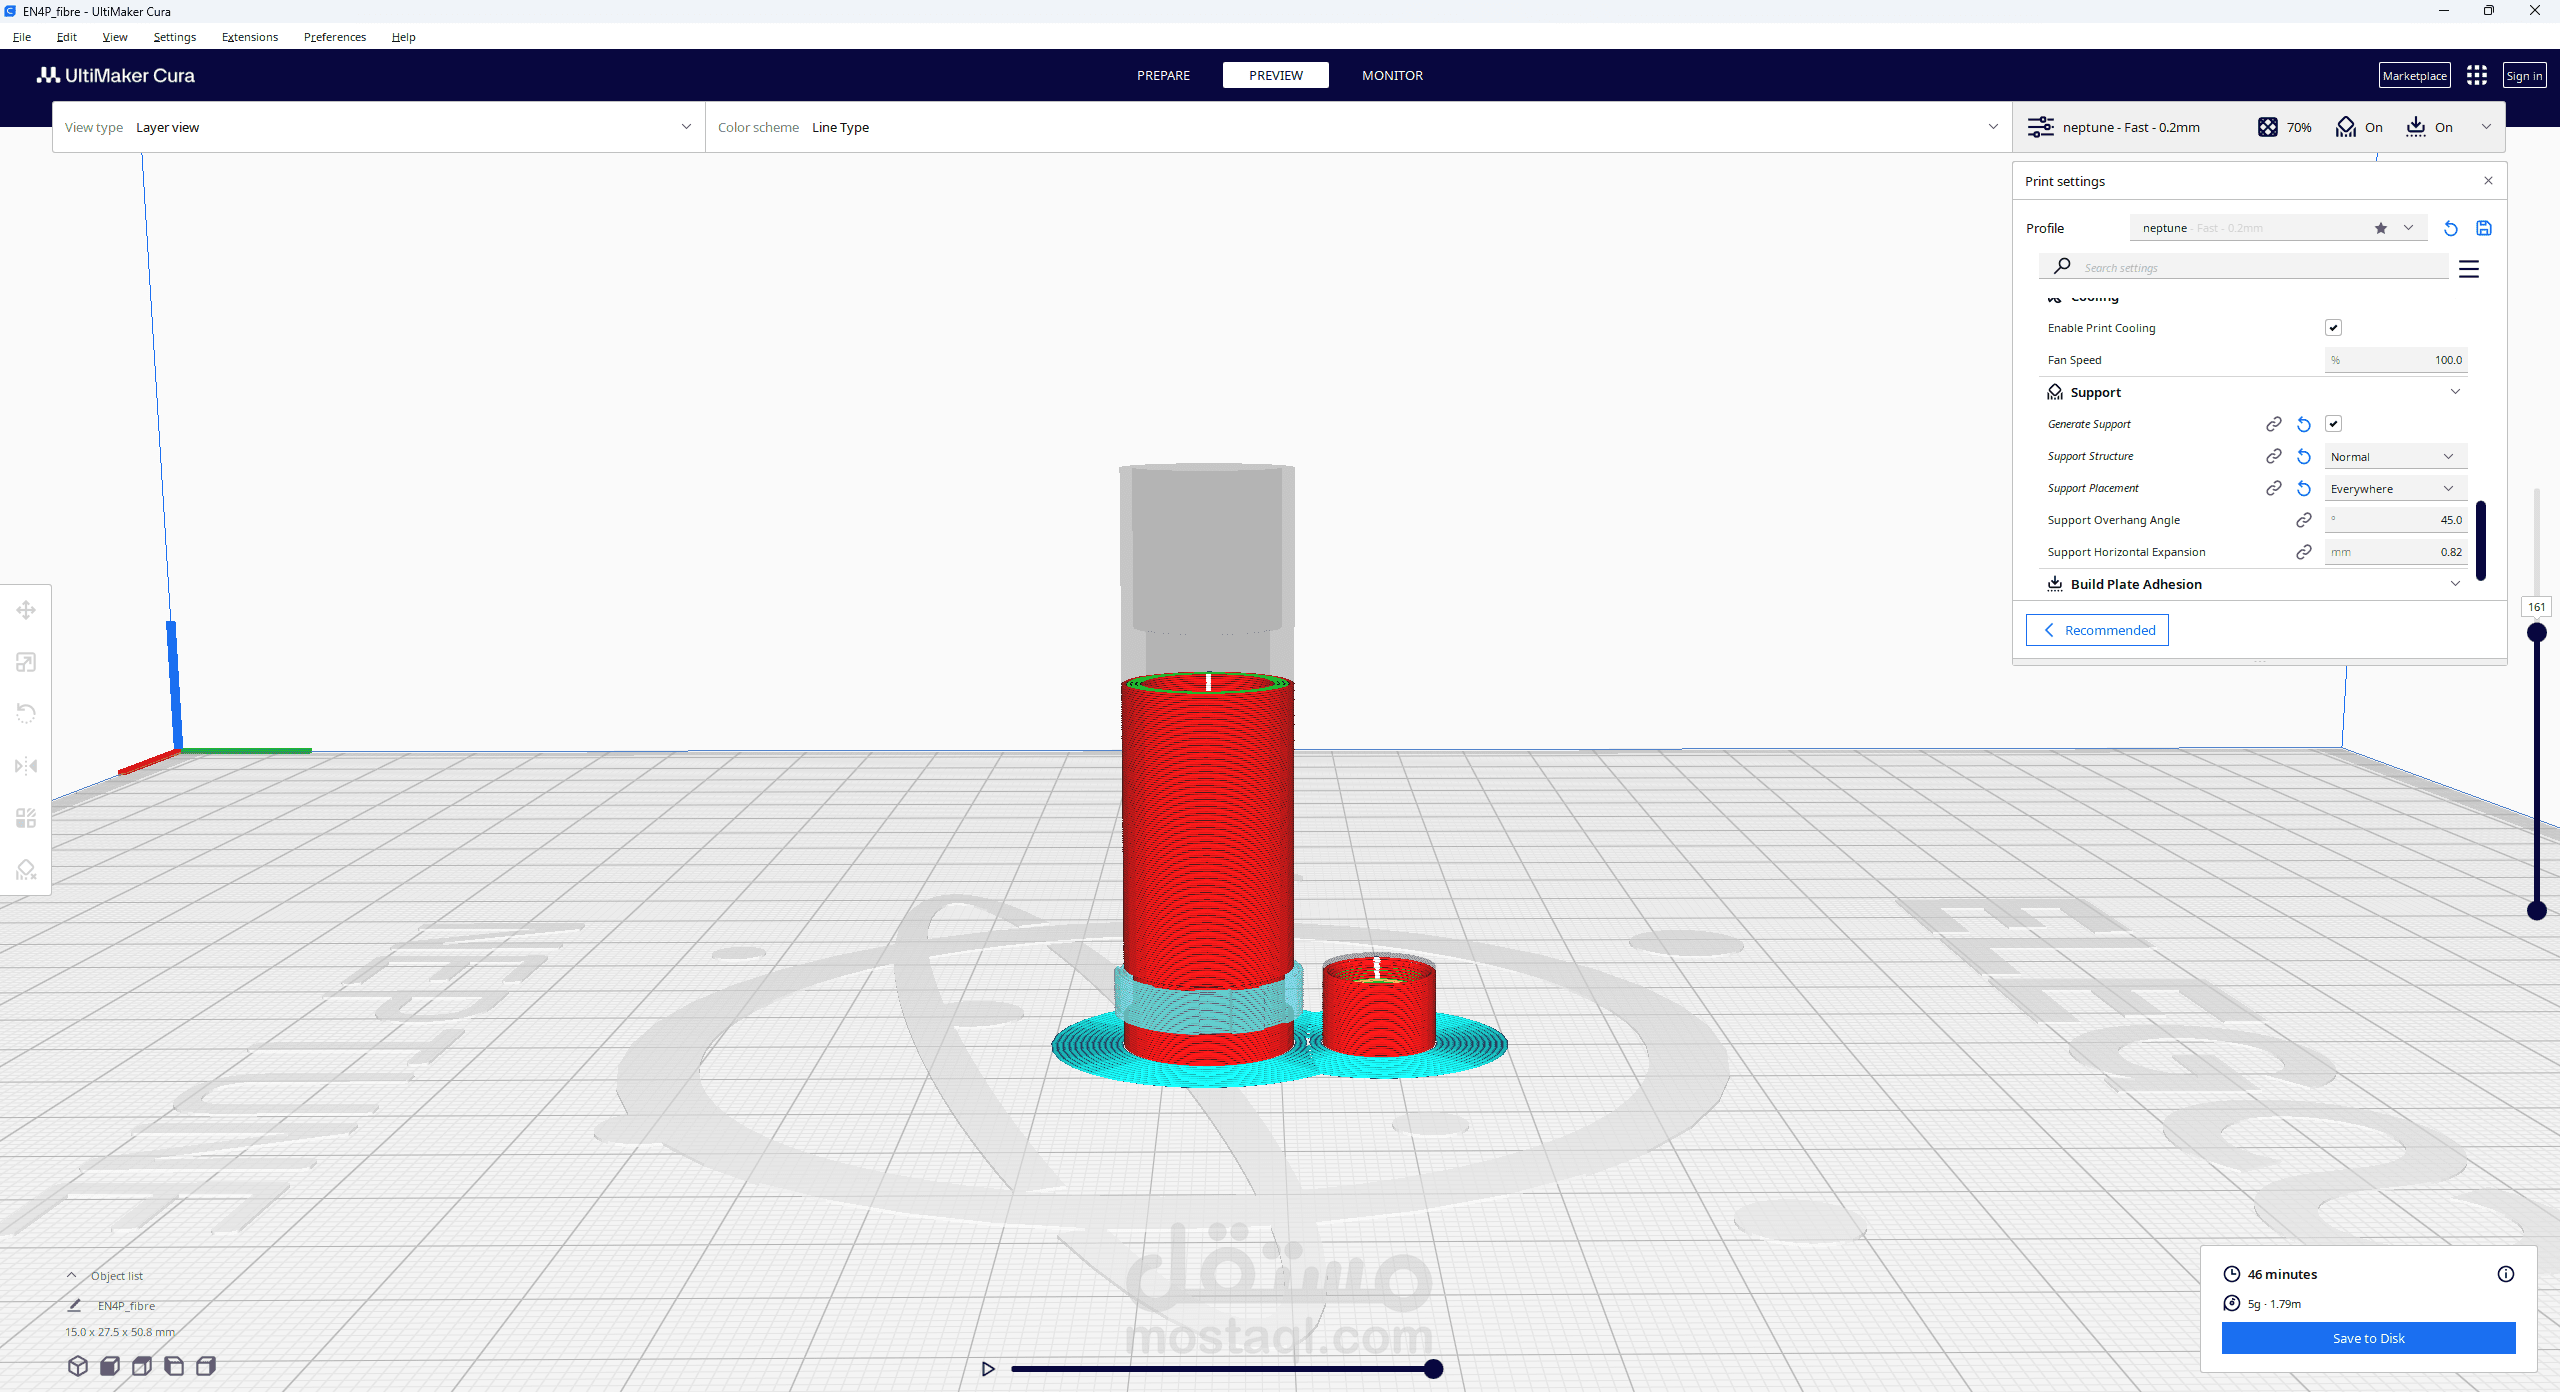This screenshot has height=1392, width=2560.
Task: Select the Move tool in left toolbar
Action: click(x=26, y=610)
